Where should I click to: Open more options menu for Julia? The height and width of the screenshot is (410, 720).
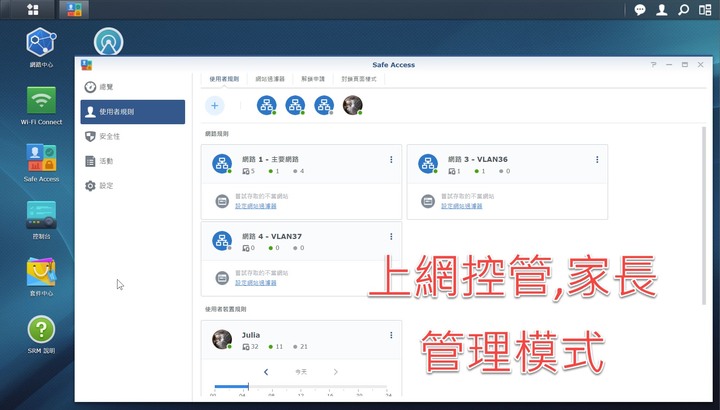coord(391,335)
